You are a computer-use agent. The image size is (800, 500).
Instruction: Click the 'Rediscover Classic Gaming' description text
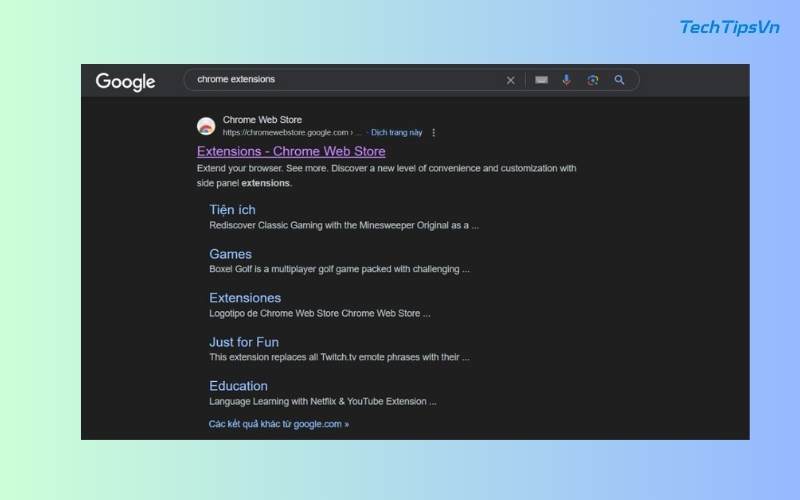344,225
